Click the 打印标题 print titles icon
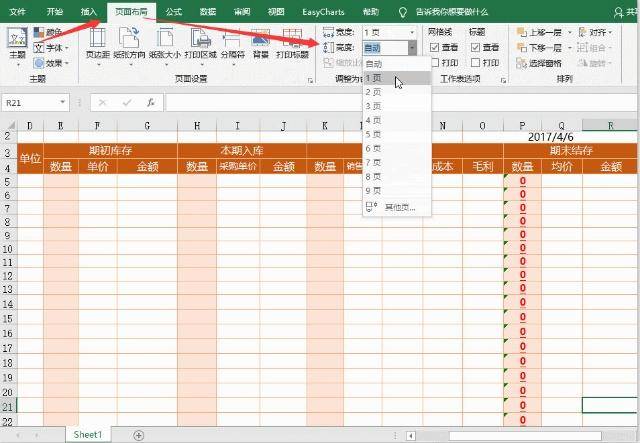This screenshot has height=443, width=640. (x=291, y=43)
